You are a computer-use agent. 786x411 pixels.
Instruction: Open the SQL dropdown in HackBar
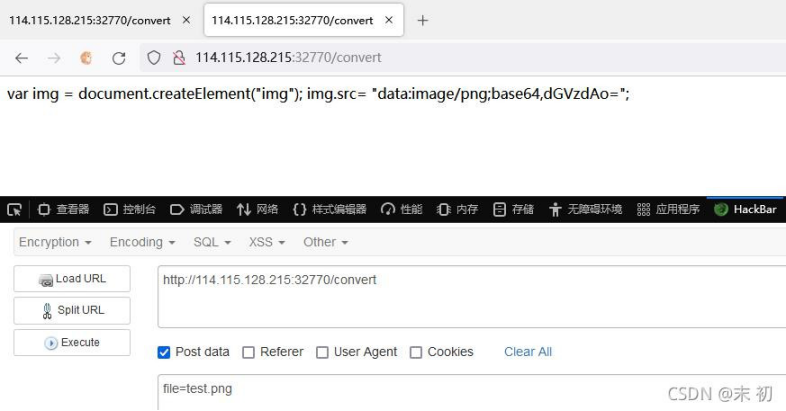212,242
